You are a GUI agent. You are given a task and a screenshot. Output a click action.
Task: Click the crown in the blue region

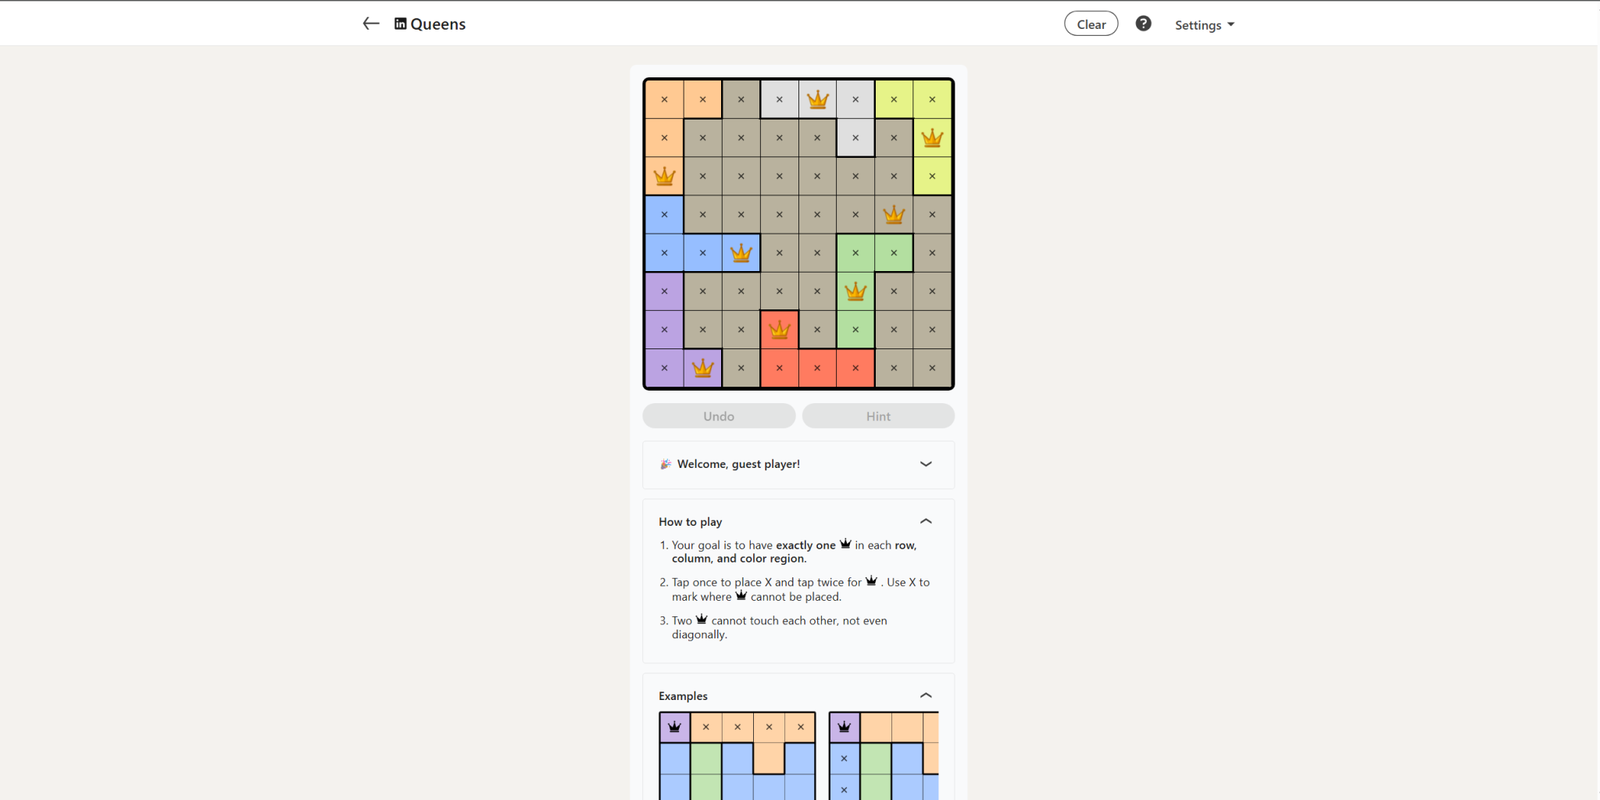(741, 253)
